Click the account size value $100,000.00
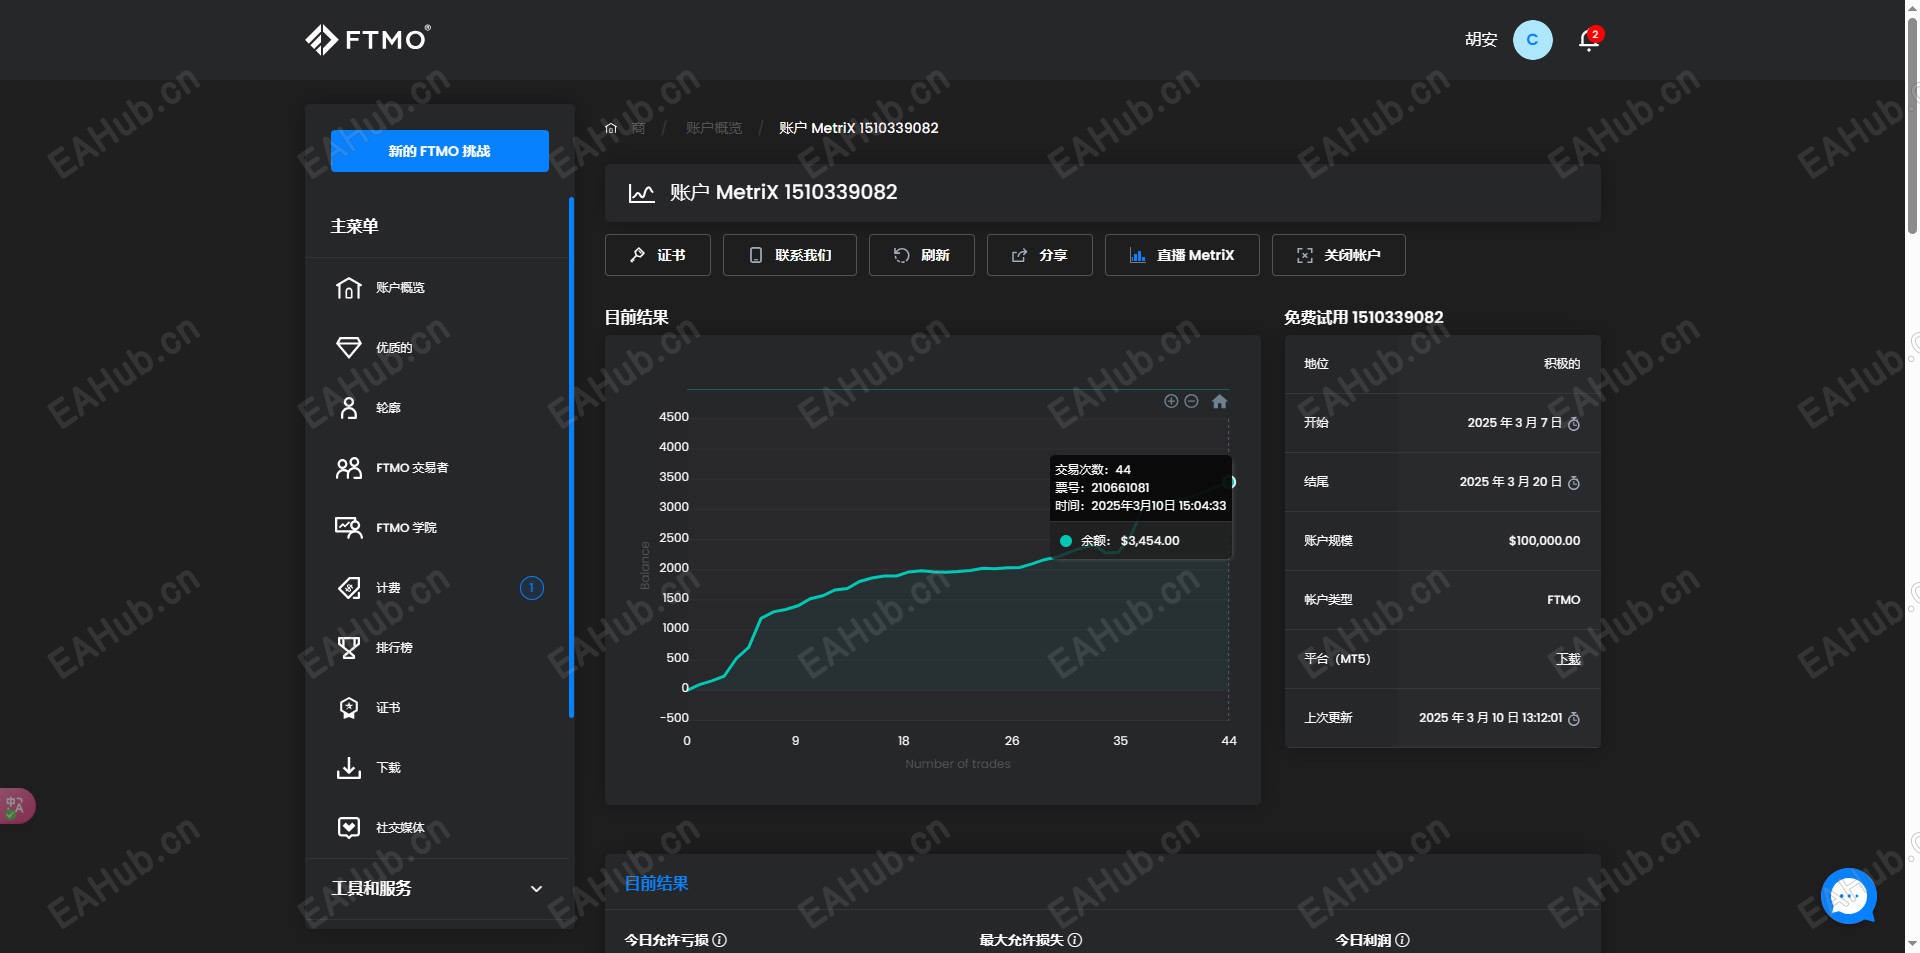Viewport: 1920px width, 953px height. pyautogui.click(x=1544, y=541)
